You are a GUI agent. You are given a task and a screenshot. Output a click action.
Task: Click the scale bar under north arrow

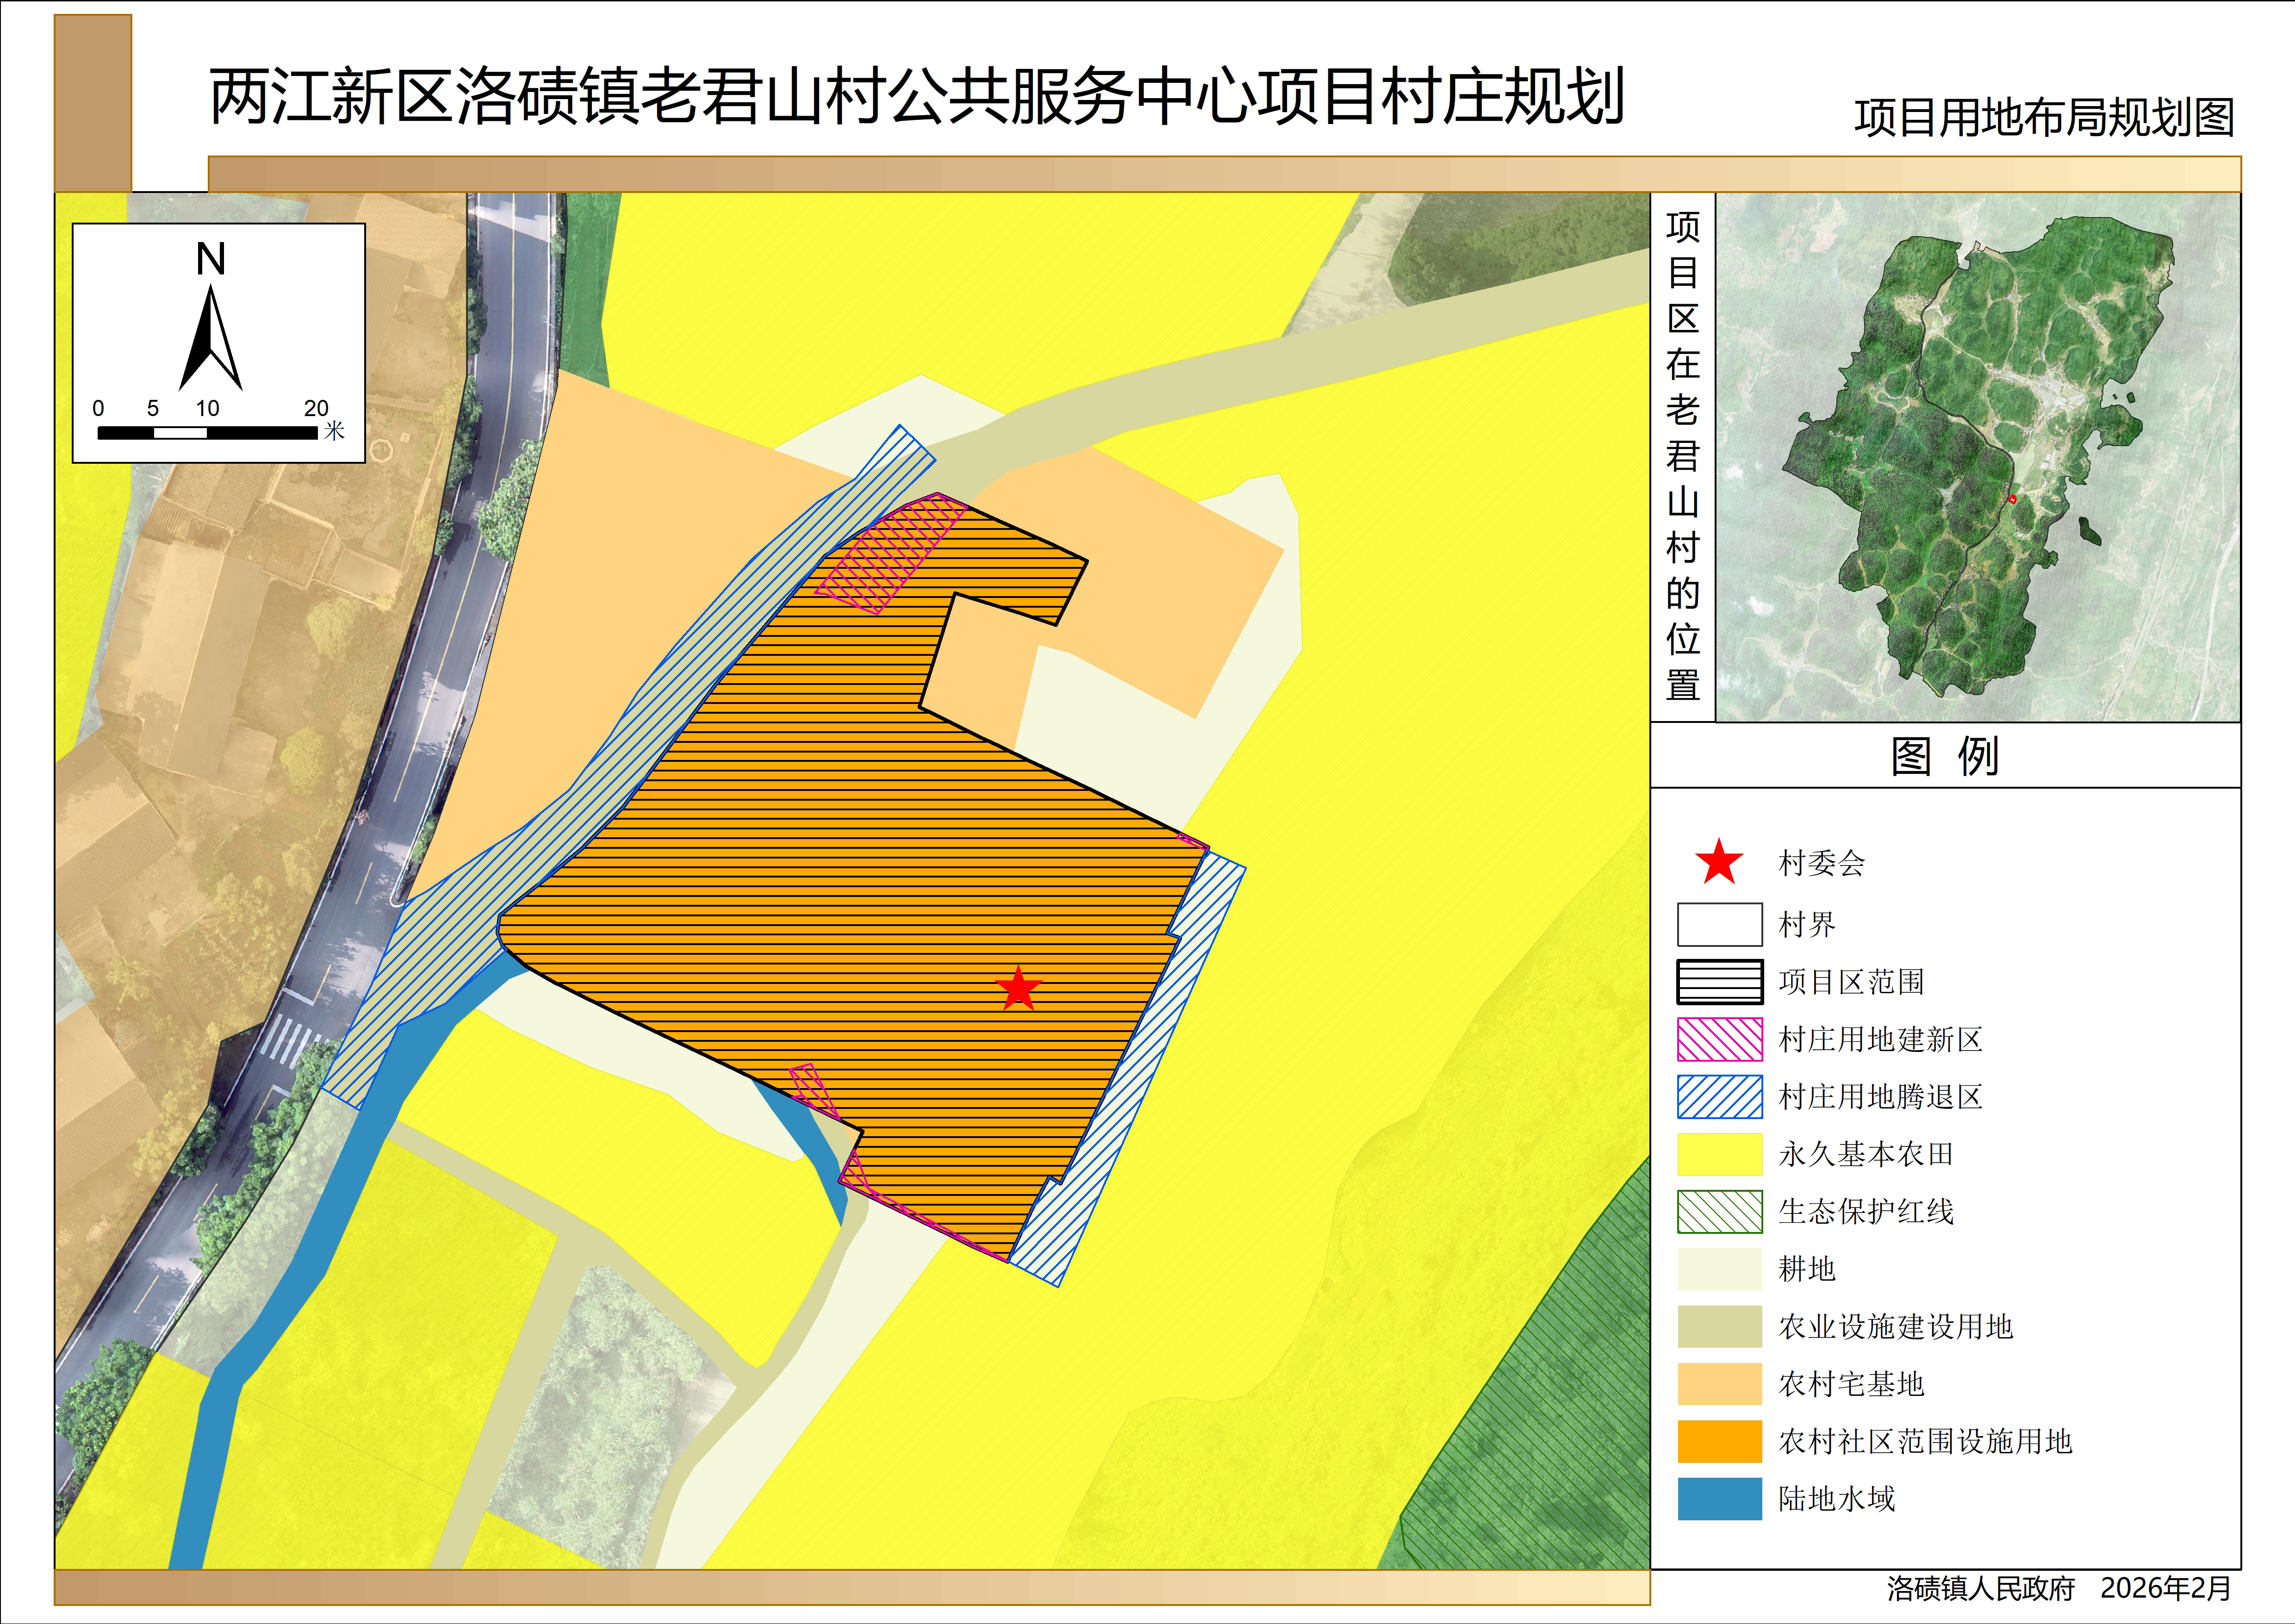(x=207, y=433)
